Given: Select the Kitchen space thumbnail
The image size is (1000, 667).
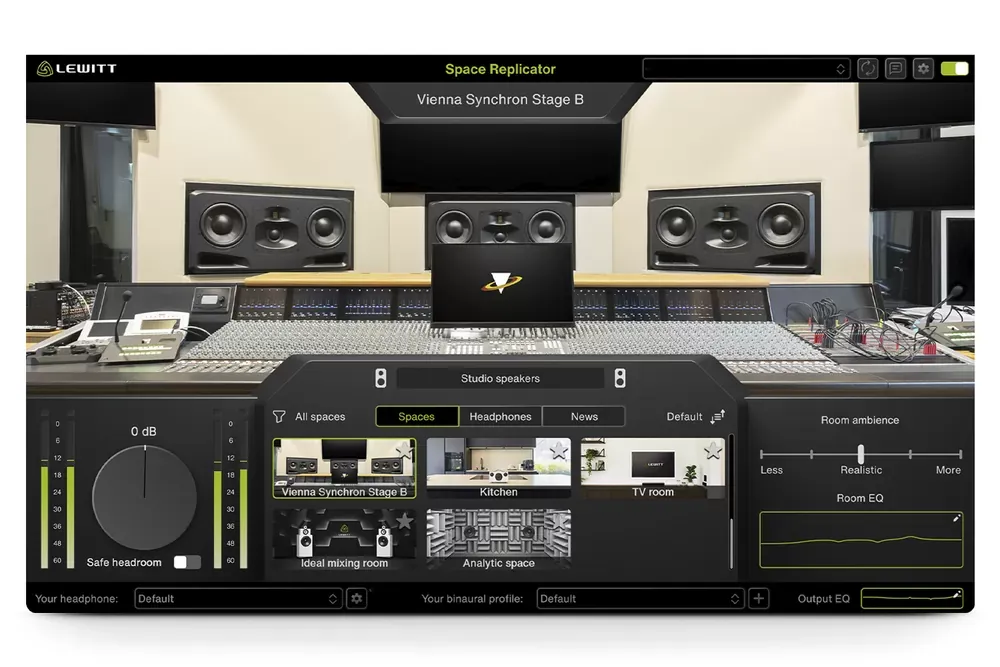Looking at the screenshot, I should coord(499,468).
